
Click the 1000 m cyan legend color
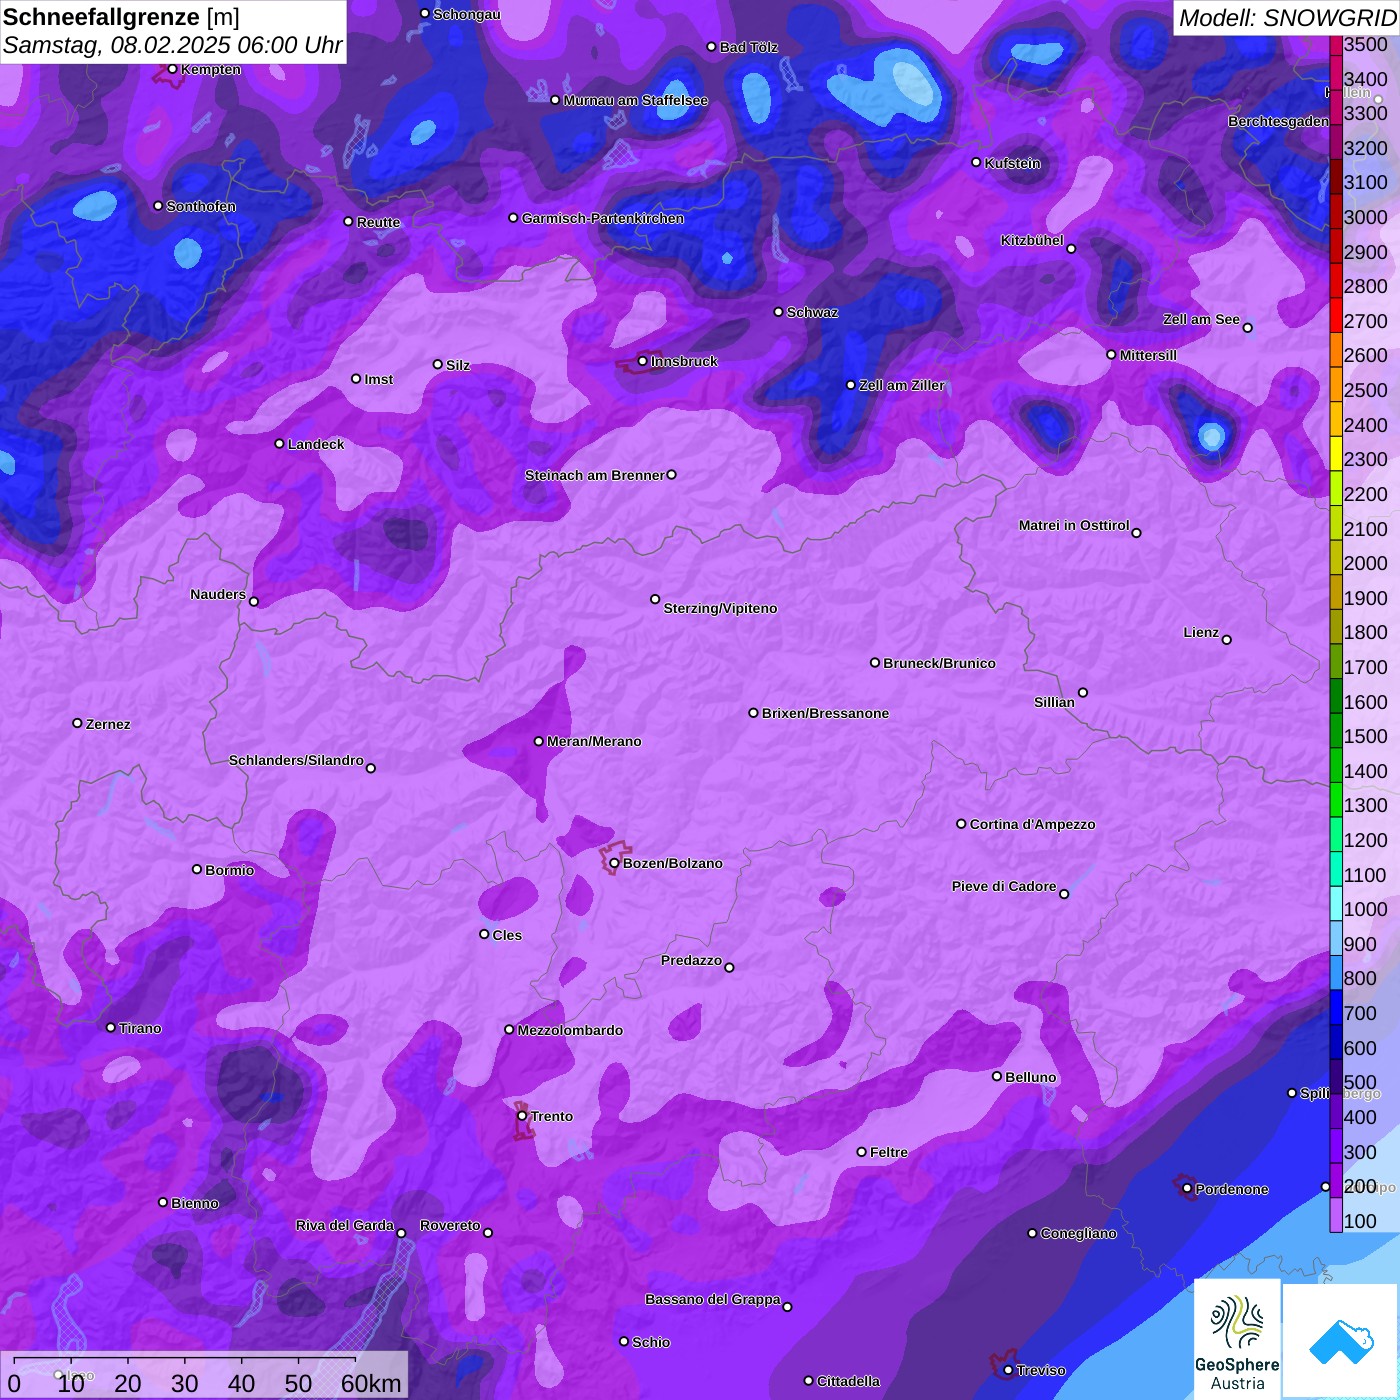[1336, 904]
